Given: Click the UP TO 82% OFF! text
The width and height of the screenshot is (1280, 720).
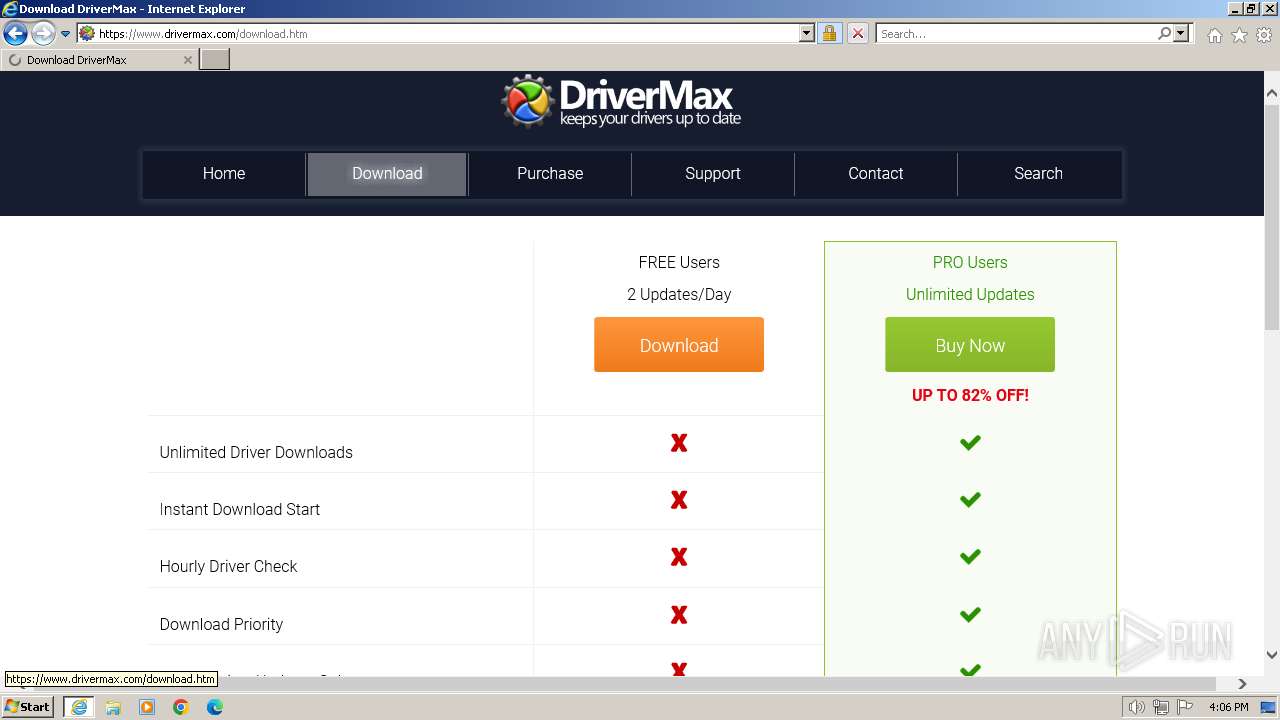Looking at the screenshot, I should click(970, 395).
